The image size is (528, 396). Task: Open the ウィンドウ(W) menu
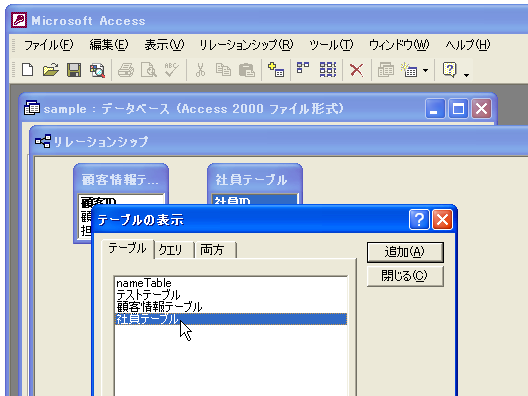(399, 45)
